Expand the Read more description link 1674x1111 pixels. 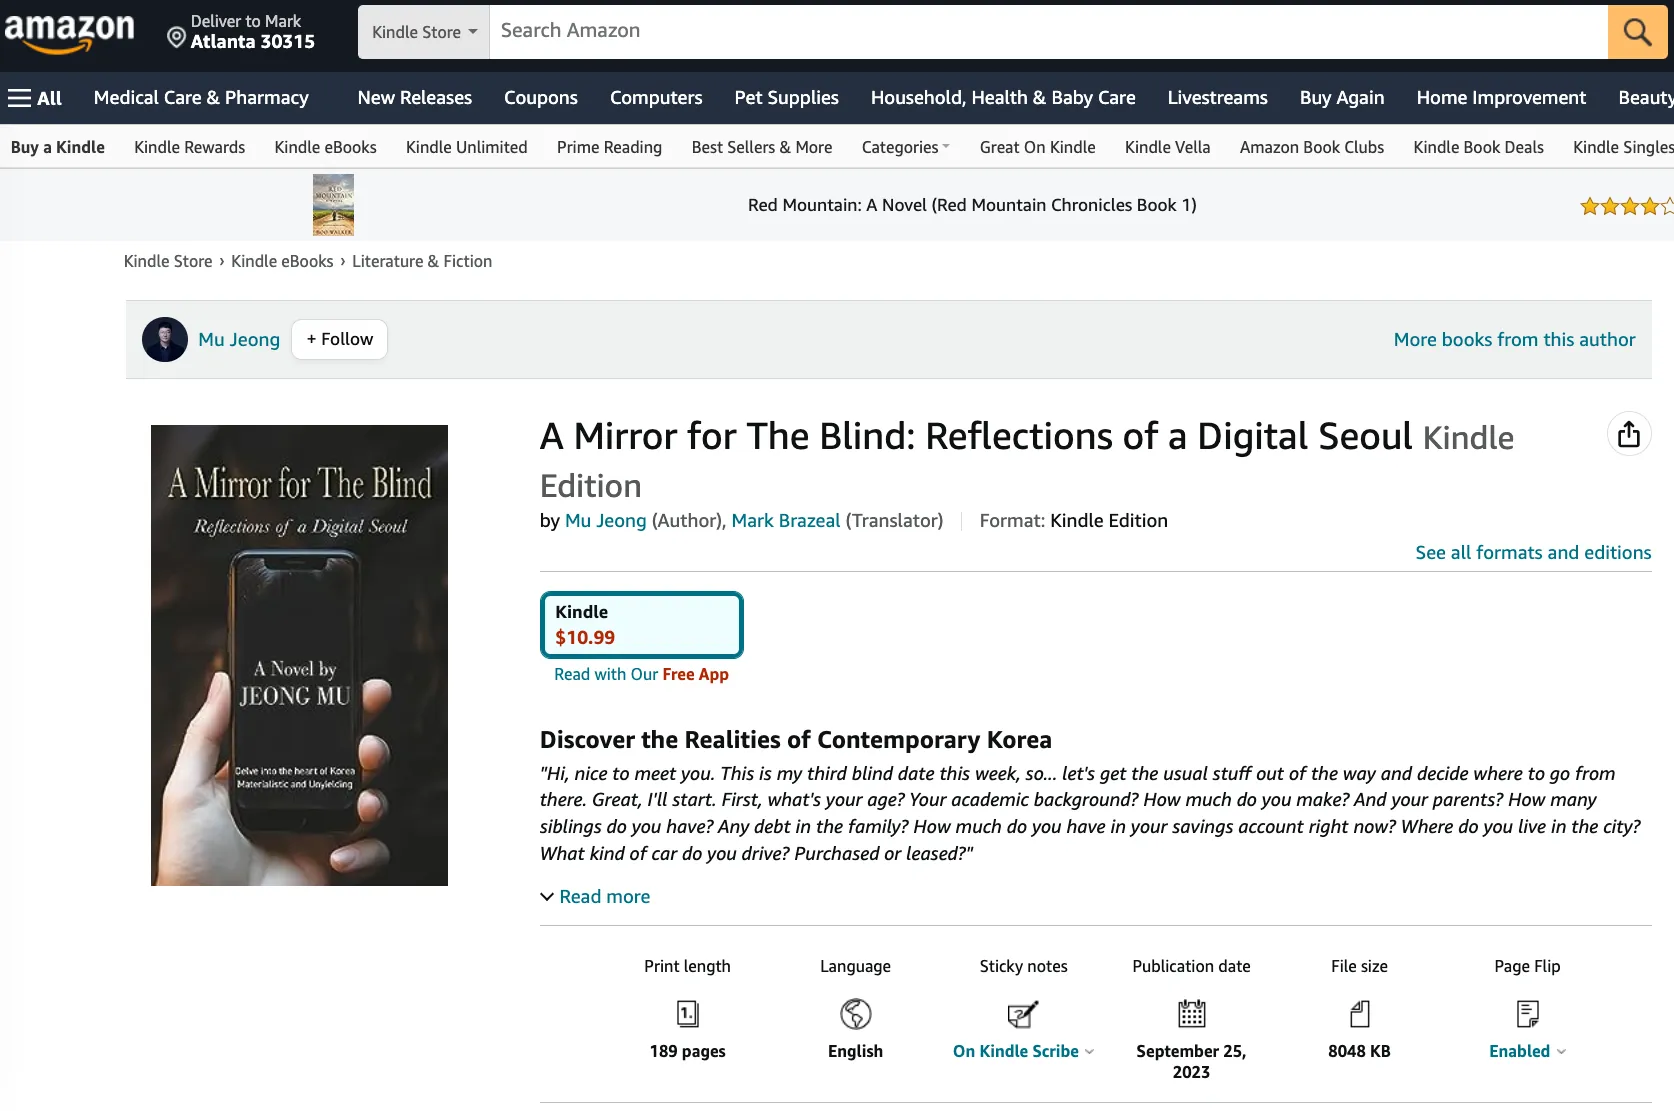click(x=595, y=897)
